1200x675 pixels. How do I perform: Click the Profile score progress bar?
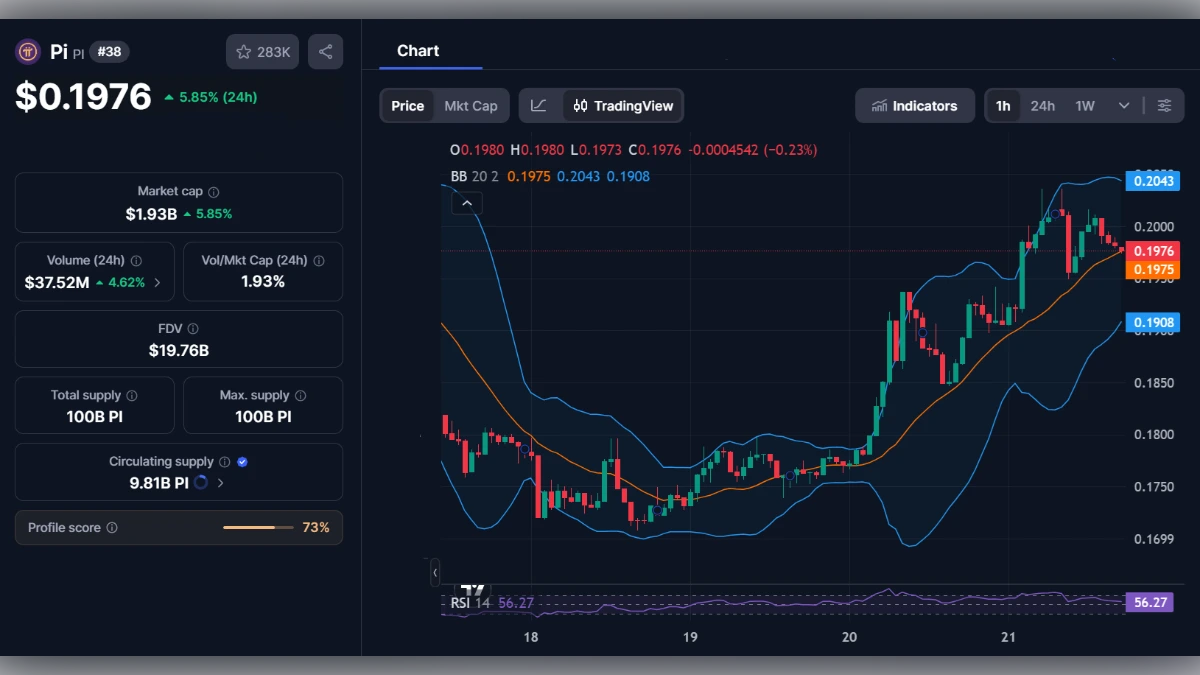(x=258, y=528)
